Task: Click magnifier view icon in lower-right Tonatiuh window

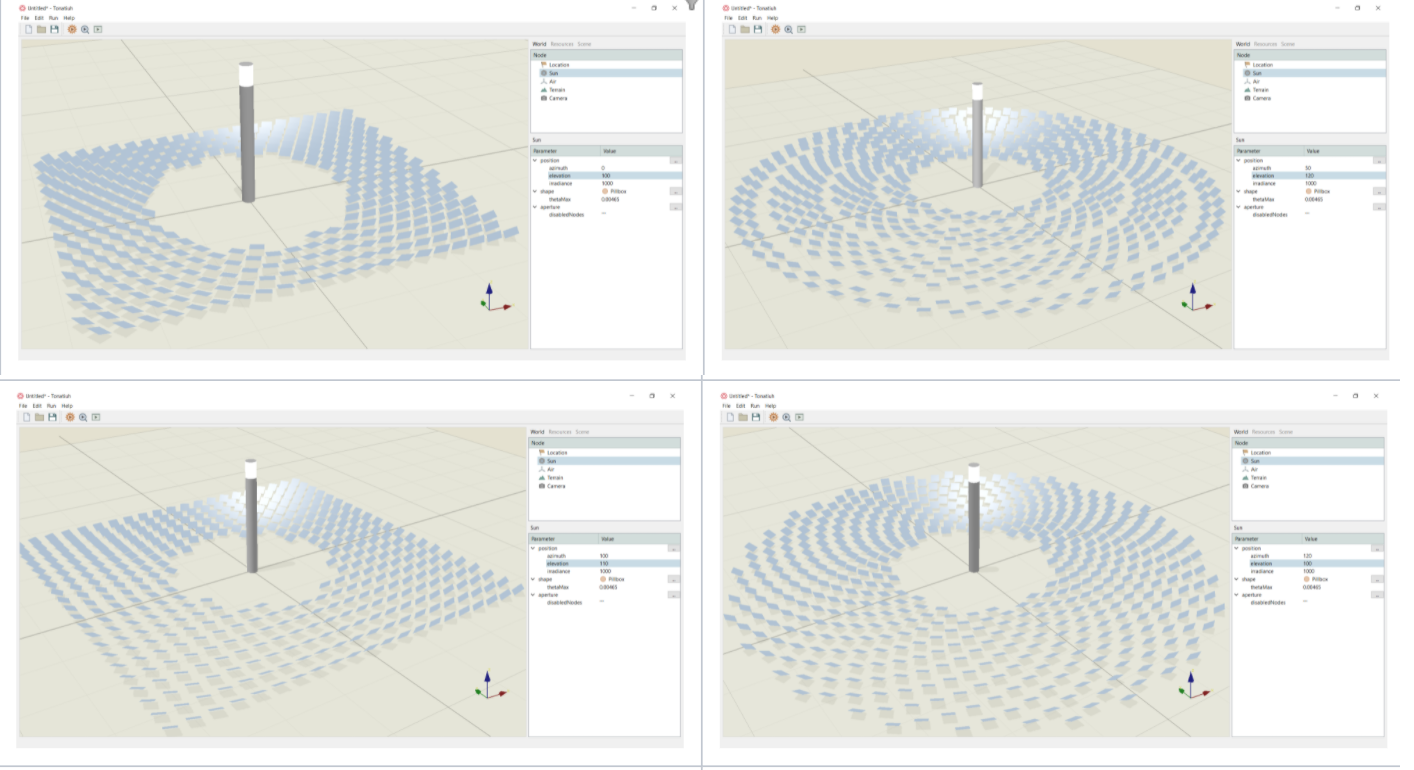Action: pos(786,417)
